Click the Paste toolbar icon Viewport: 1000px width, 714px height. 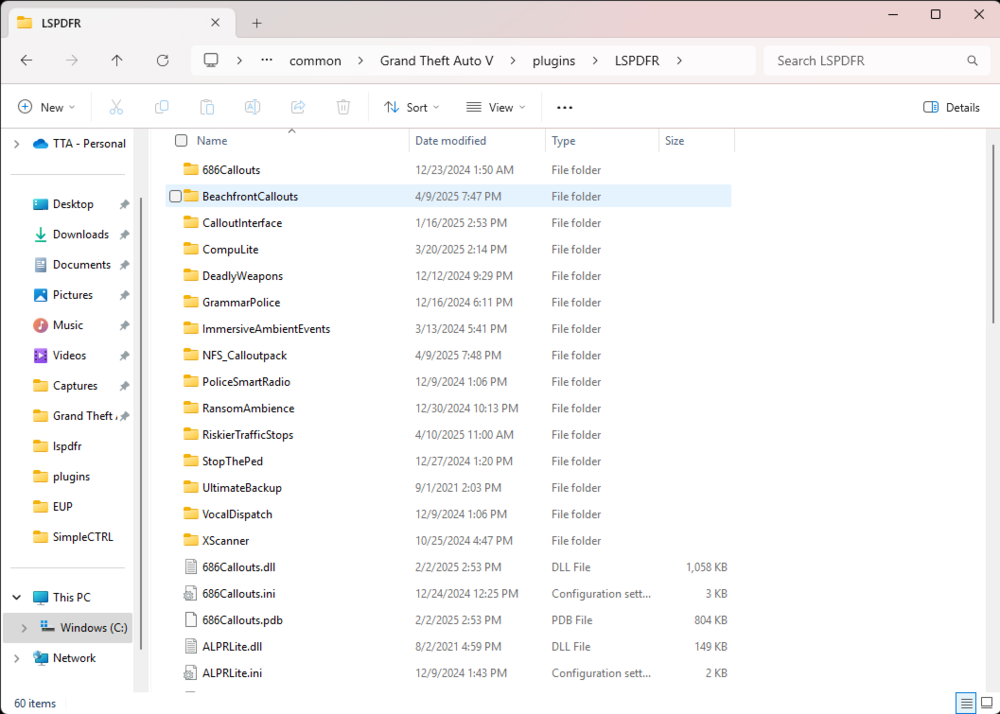(206, 107)
